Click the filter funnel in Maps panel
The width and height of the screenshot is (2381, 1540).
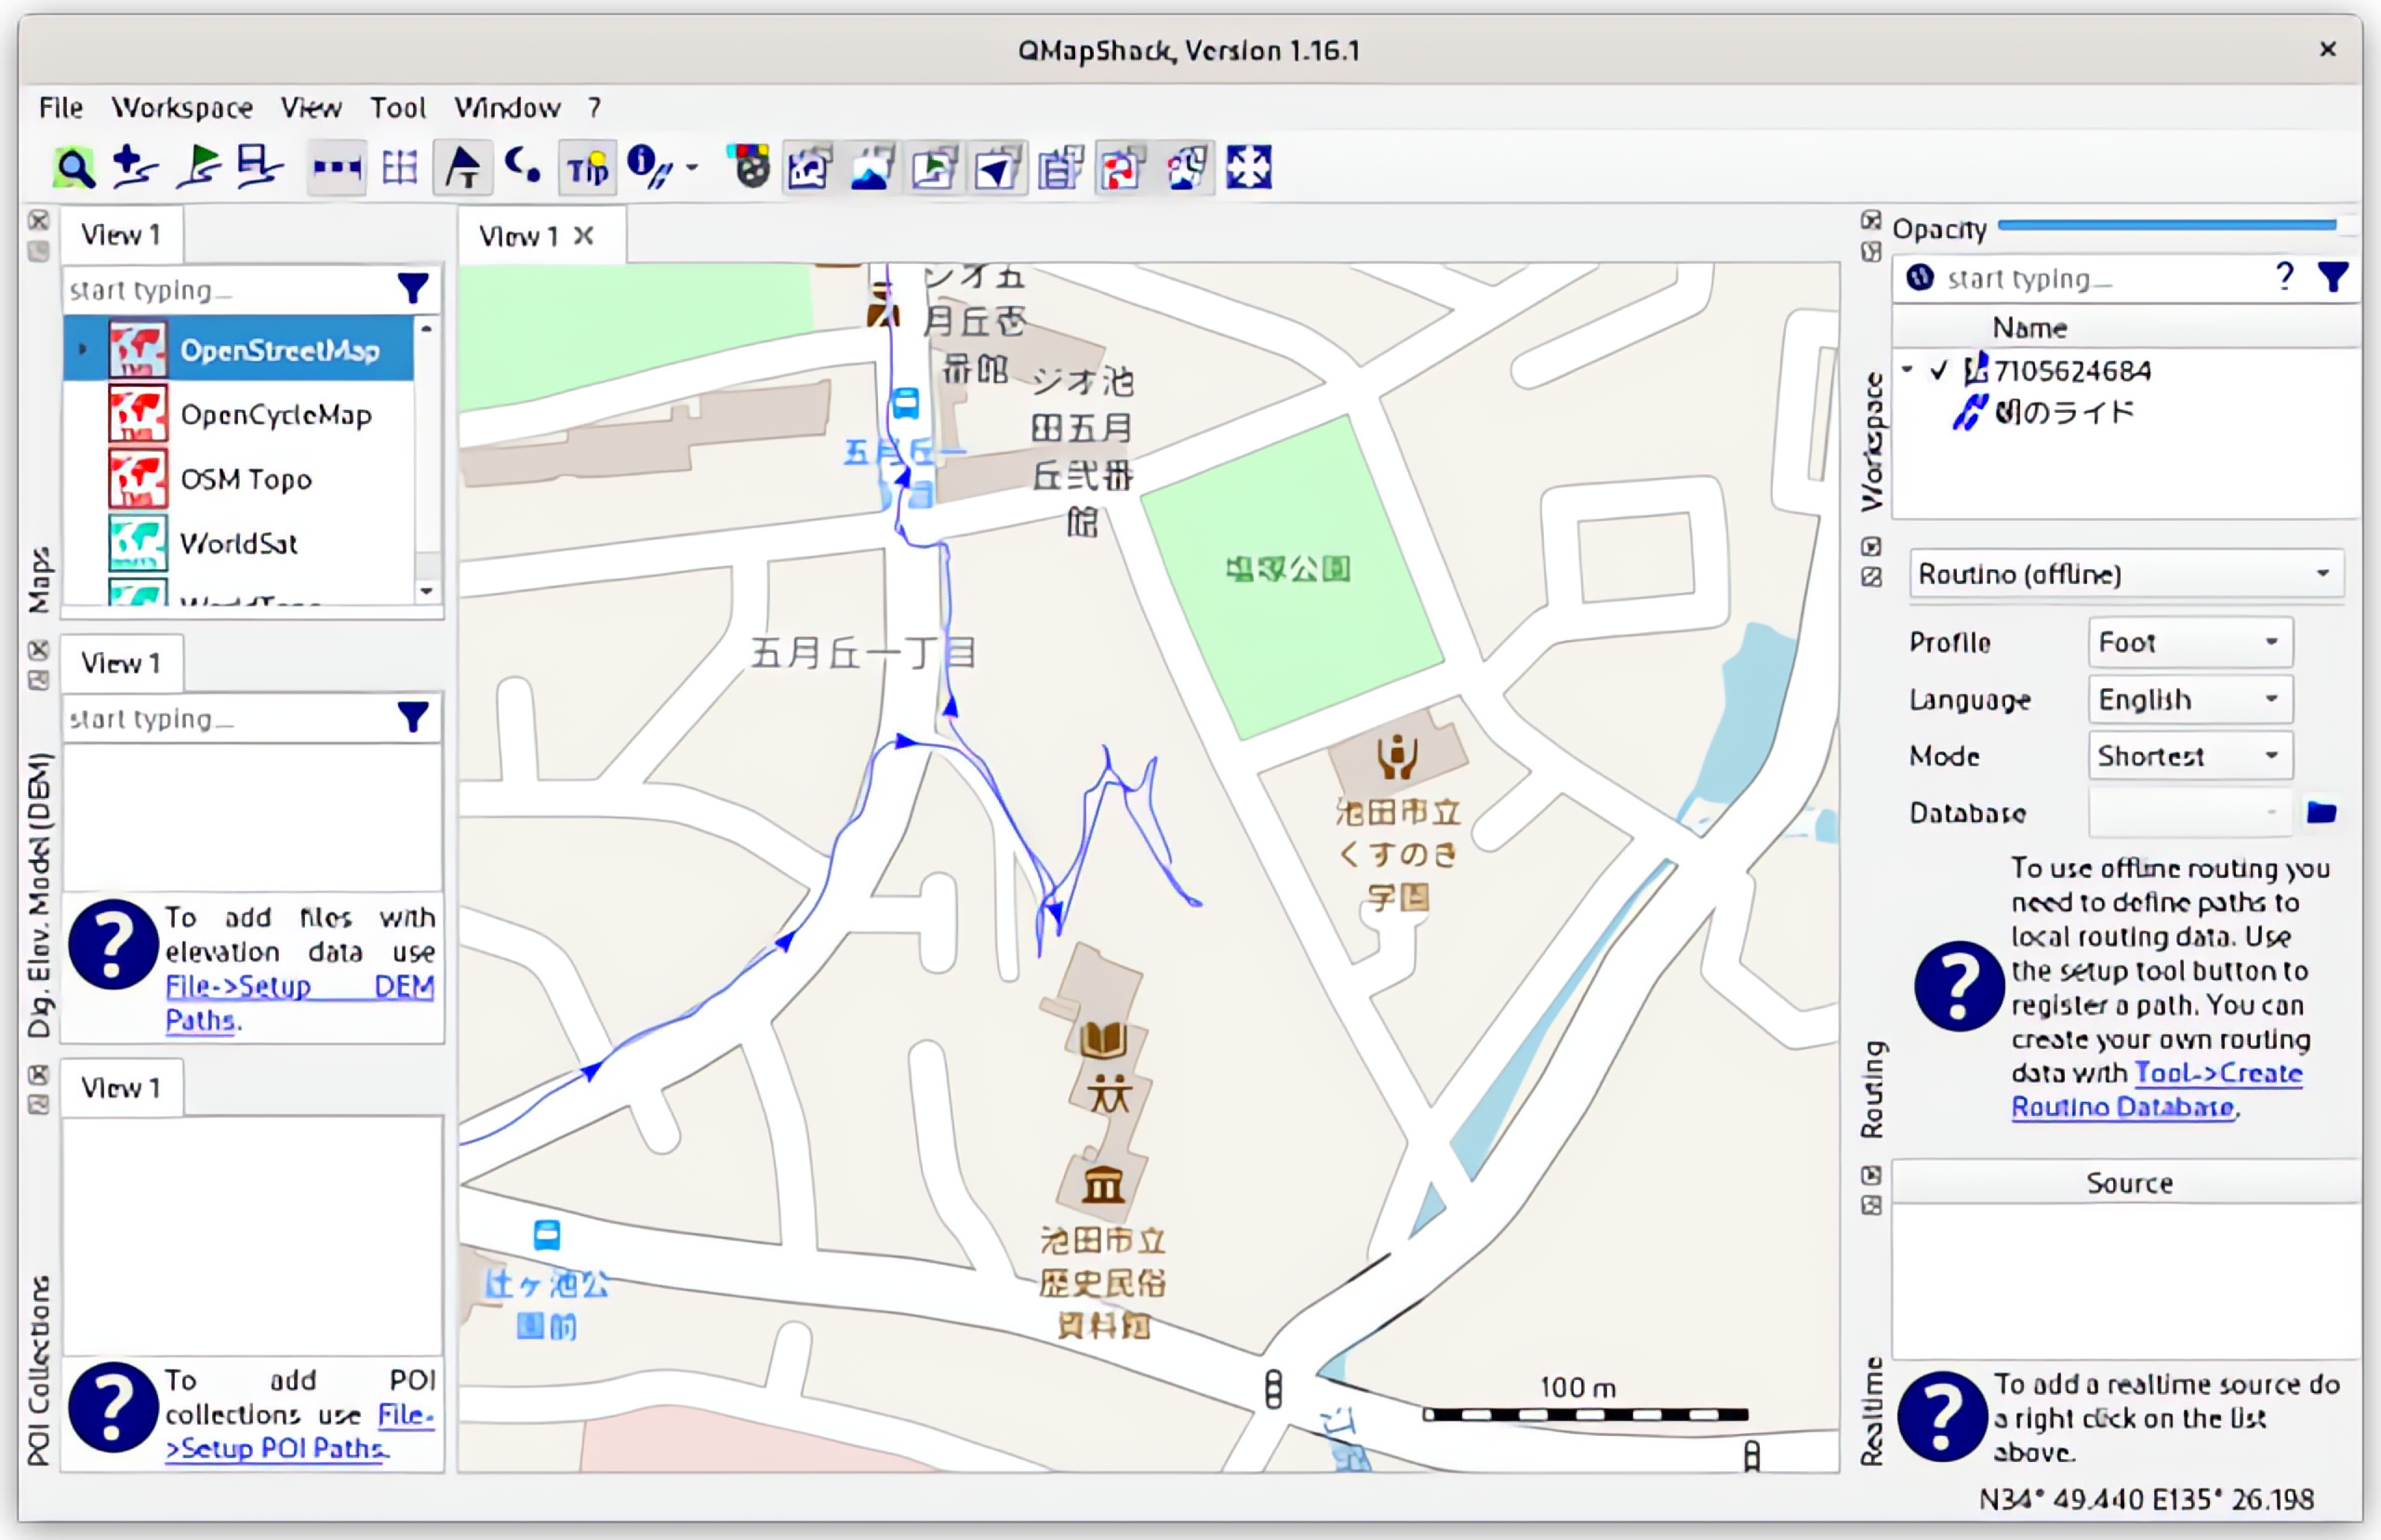[x=413, y=289]
